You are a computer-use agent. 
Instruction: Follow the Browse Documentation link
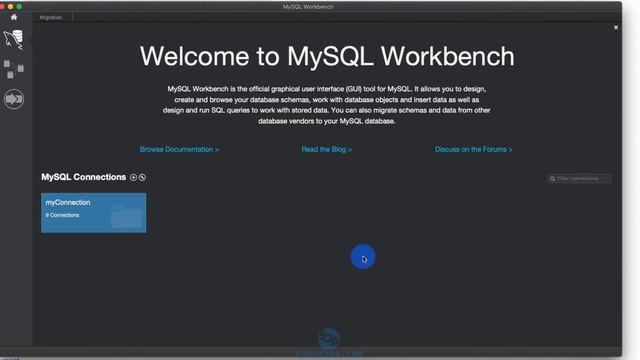coord(179,149)
